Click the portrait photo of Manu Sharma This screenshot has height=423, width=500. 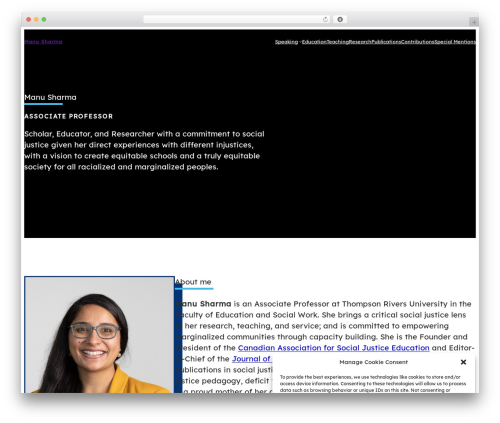99,335
